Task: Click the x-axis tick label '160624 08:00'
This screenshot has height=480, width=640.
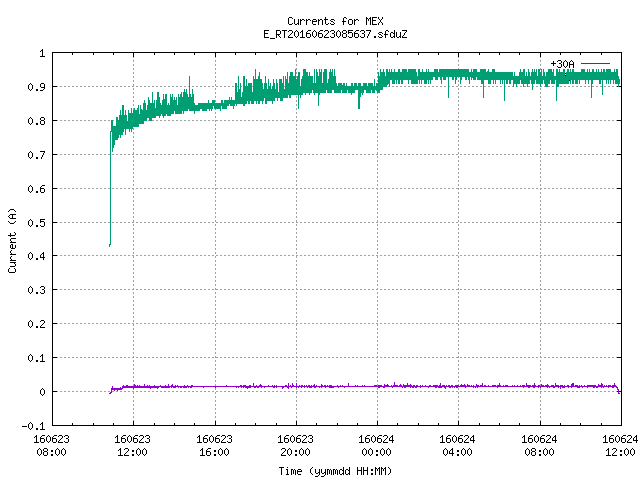Action: 539,446
